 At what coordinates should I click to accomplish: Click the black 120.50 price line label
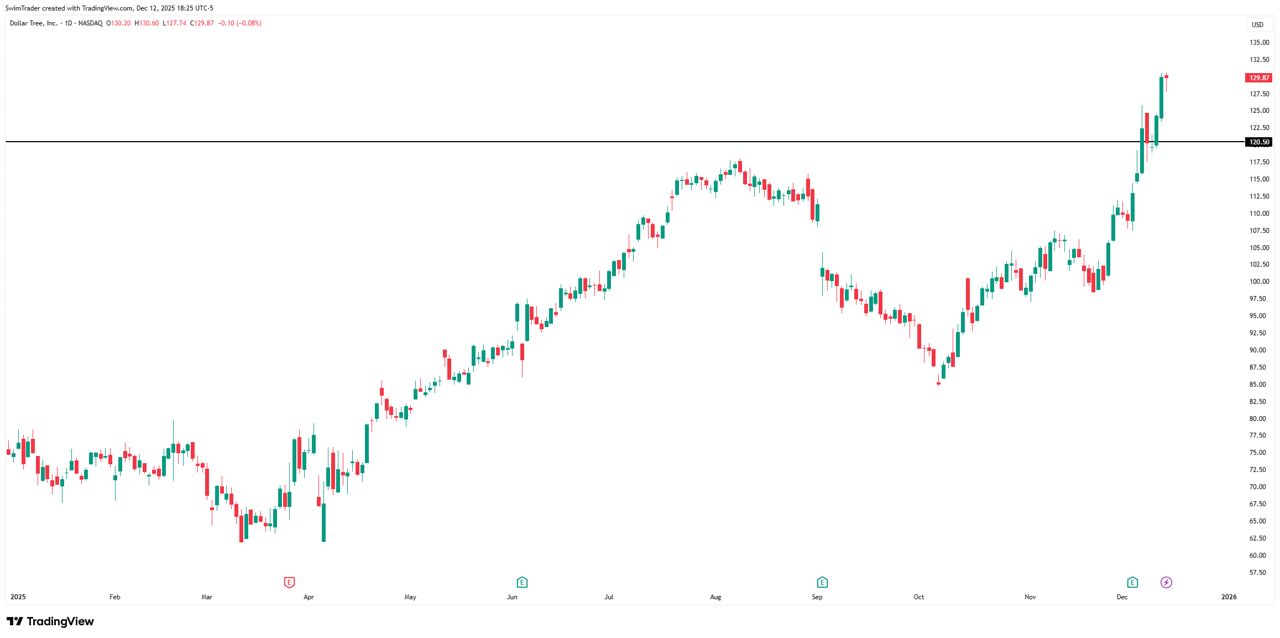[x=1258, y=142]
